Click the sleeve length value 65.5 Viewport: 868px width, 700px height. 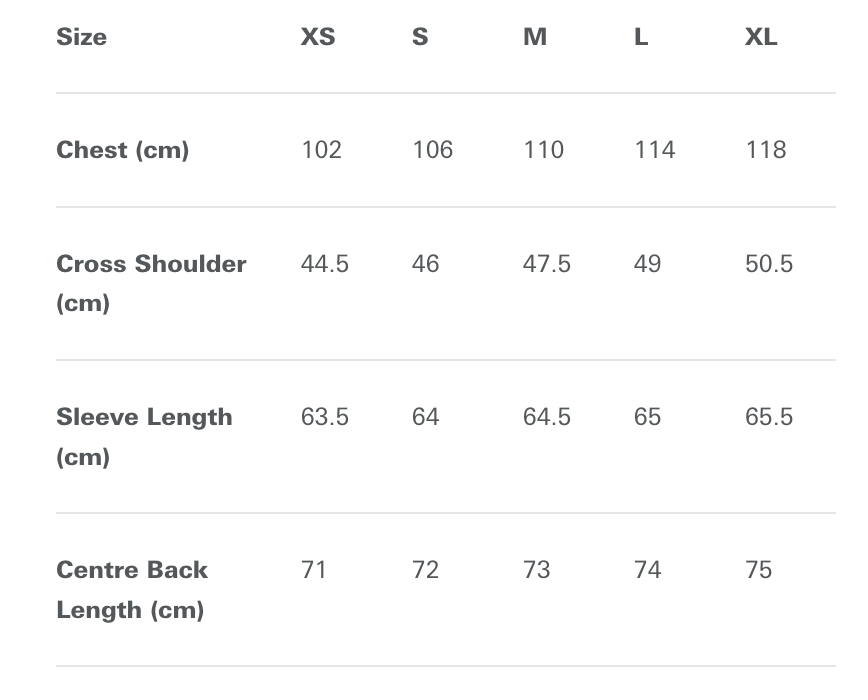(769, 417)
